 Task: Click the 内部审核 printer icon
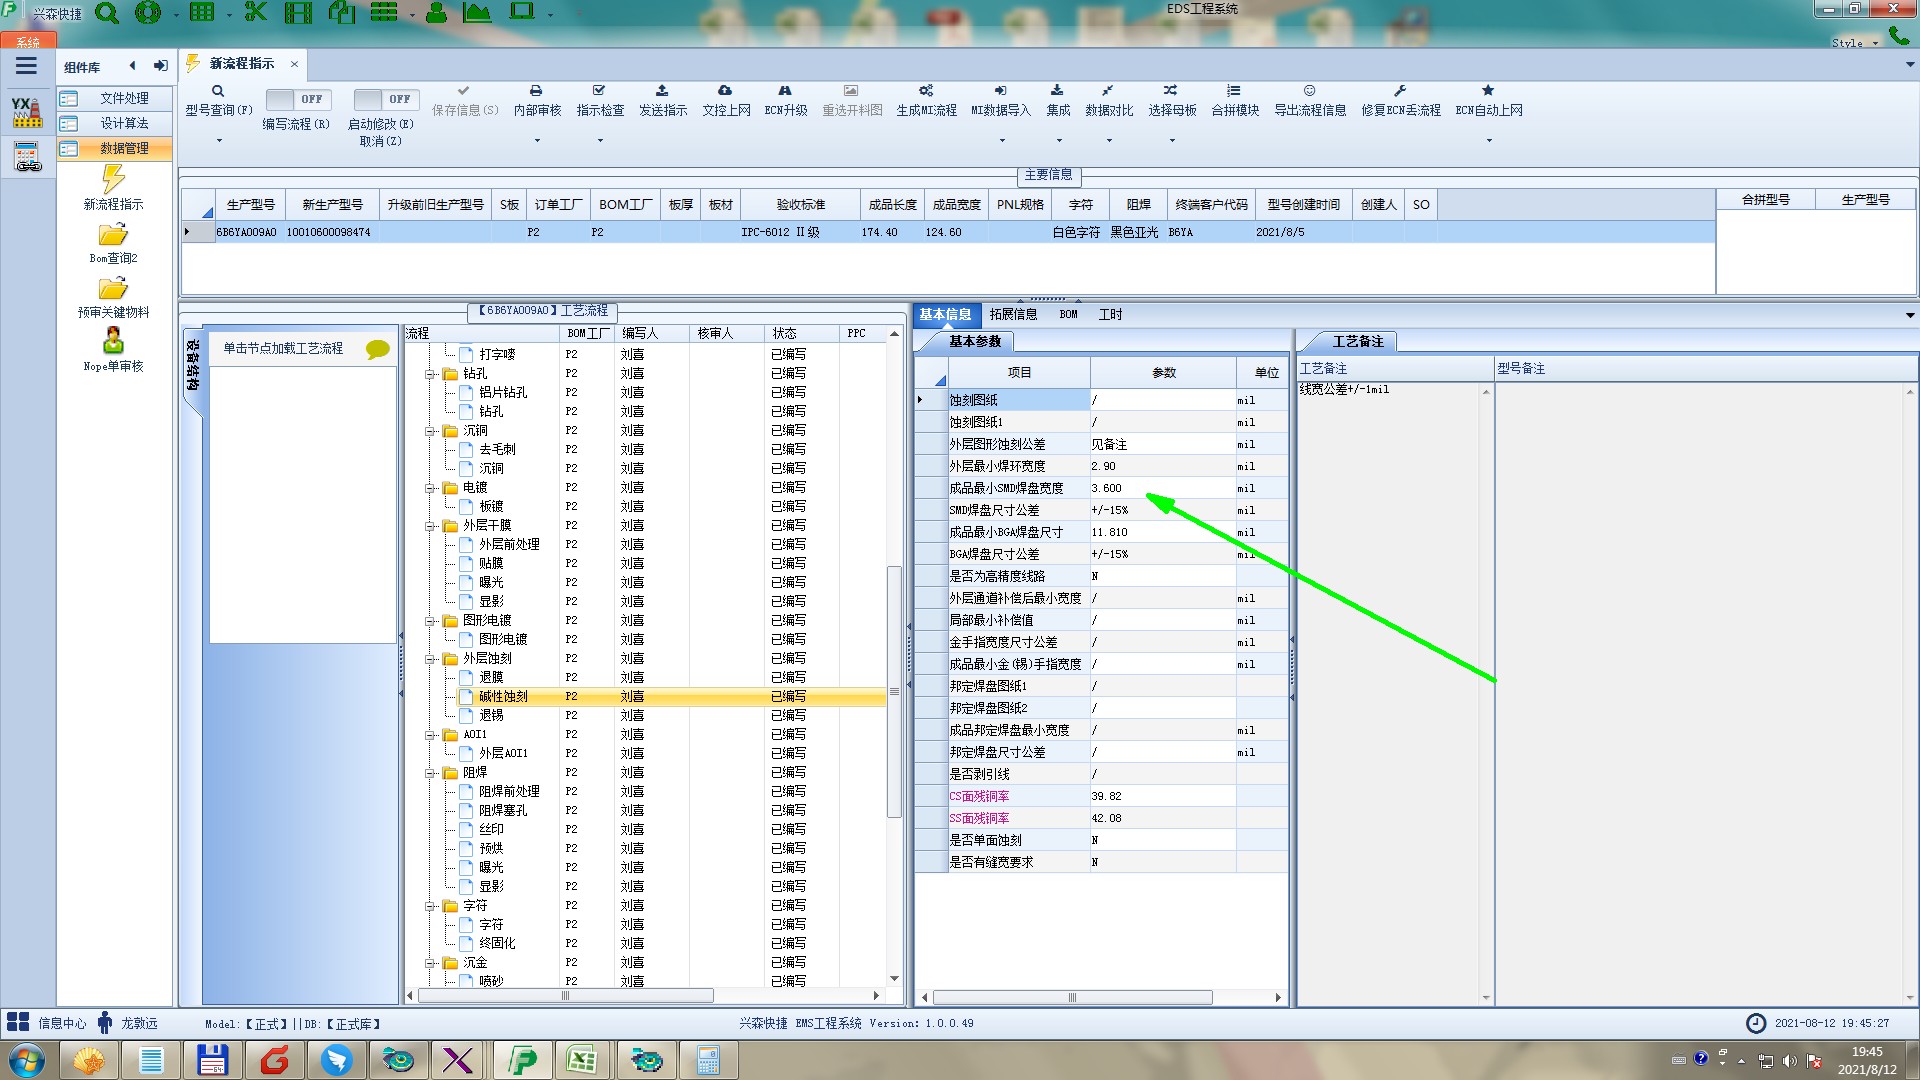(536, 91)
